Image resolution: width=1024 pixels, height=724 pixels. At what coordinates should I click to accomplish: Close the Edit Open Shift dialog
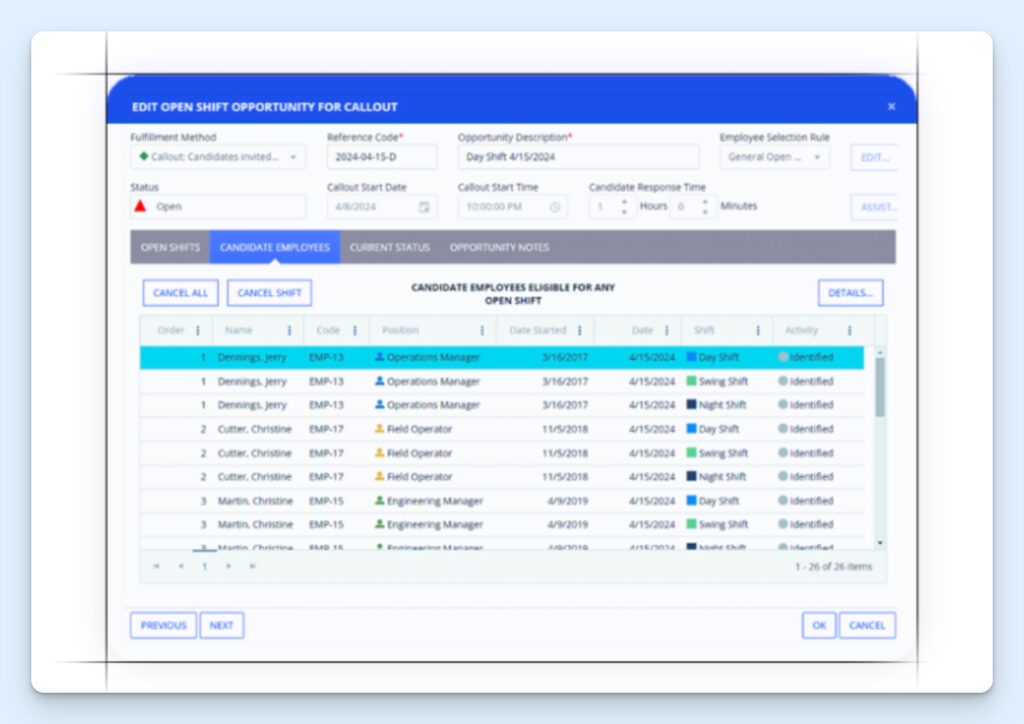pos(891,107)
